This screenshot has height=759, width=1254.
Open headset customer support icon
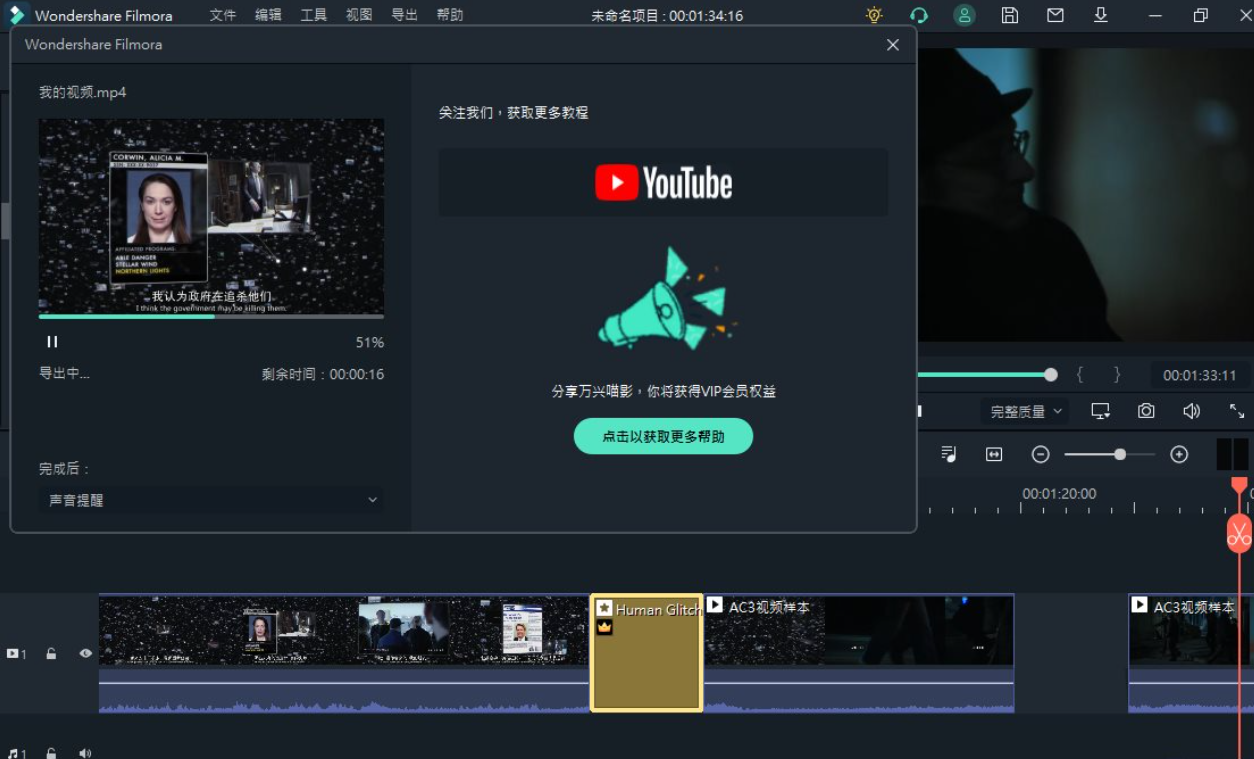(x=919, y=15)
